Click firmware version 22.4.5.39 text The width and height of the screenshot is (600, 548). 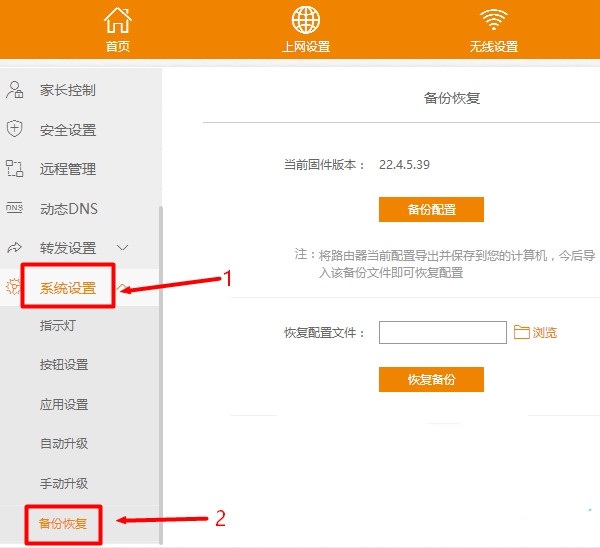click(404, 165)
